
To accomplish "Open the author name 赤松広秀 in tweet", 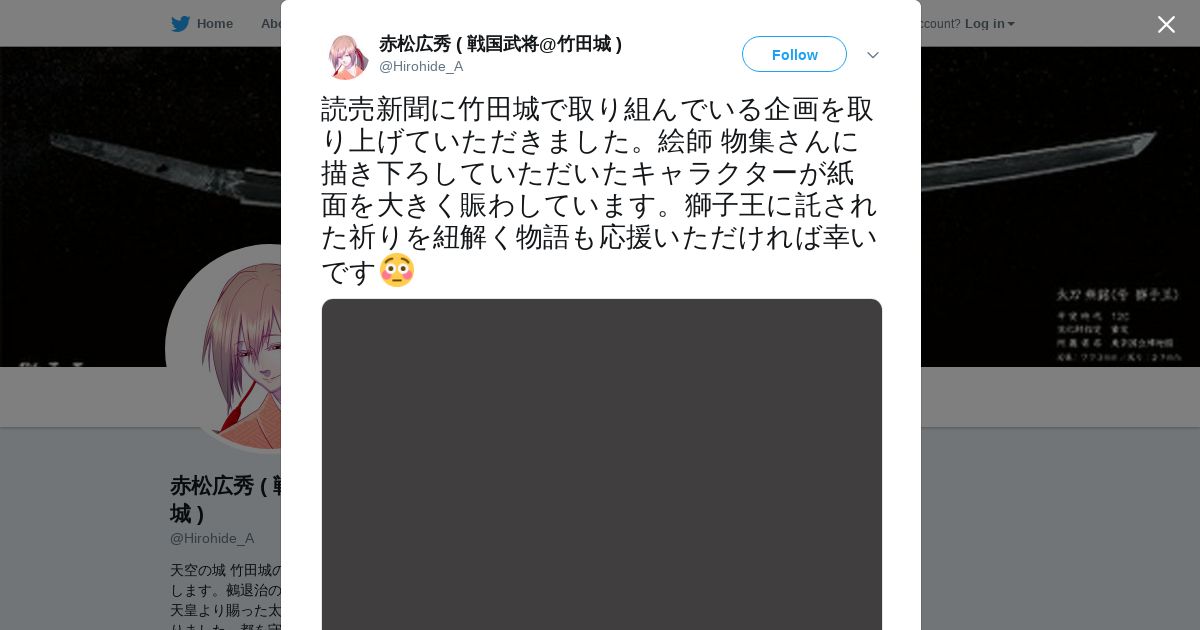I will 500,44.
